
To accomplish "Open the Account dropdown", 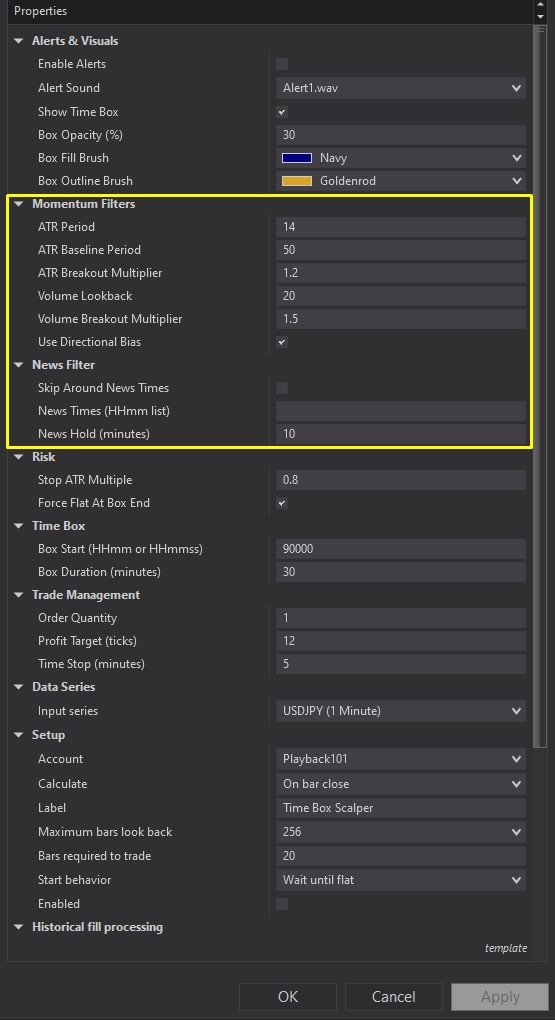I will [401, 759].
